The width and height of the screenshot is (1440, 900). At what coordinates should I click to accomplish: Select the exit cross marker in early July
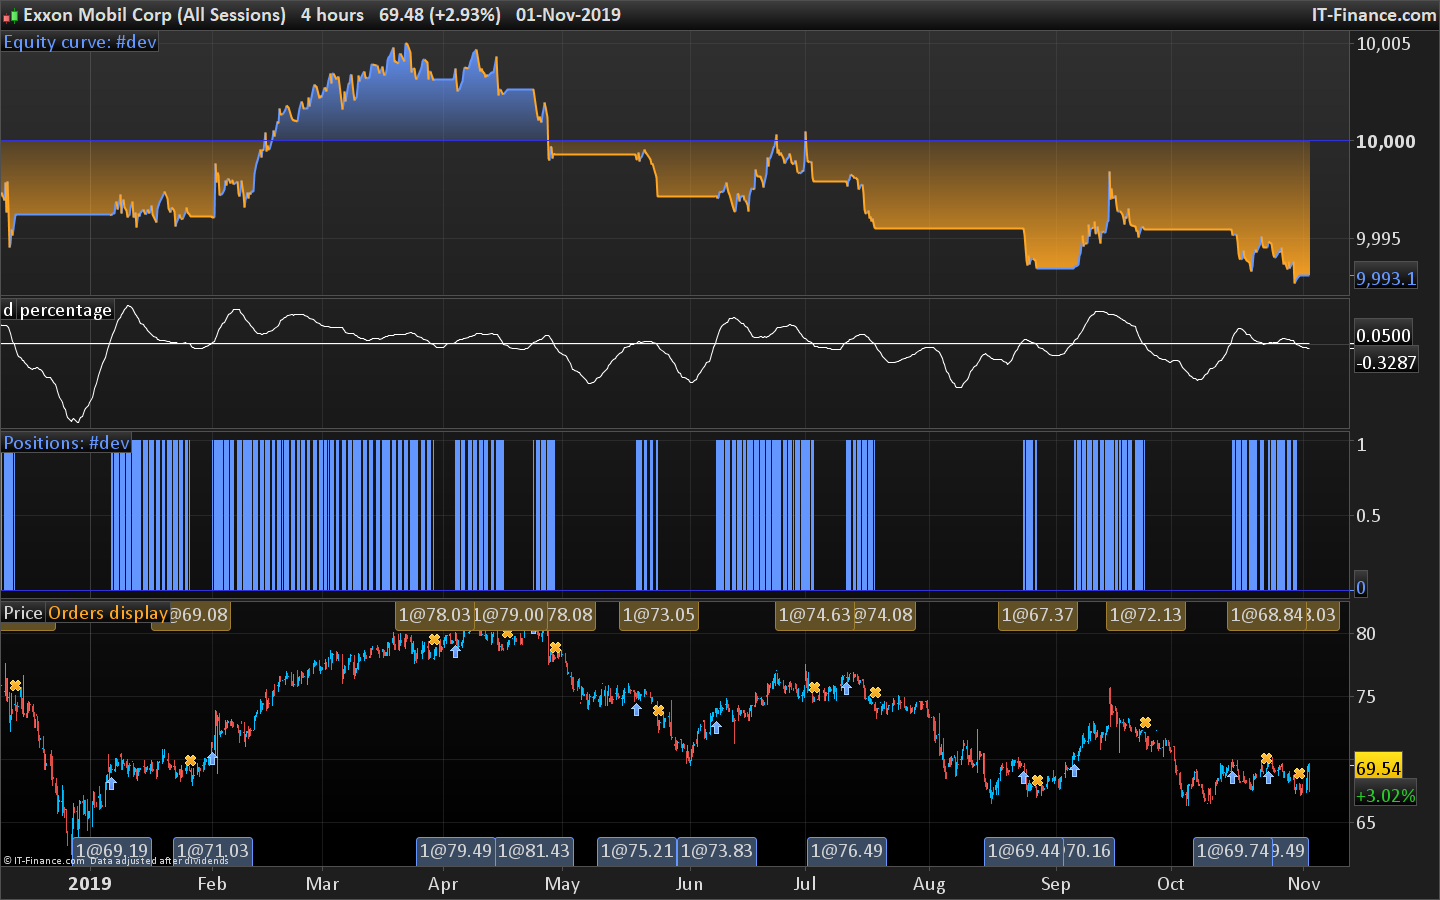pos(814,688)
